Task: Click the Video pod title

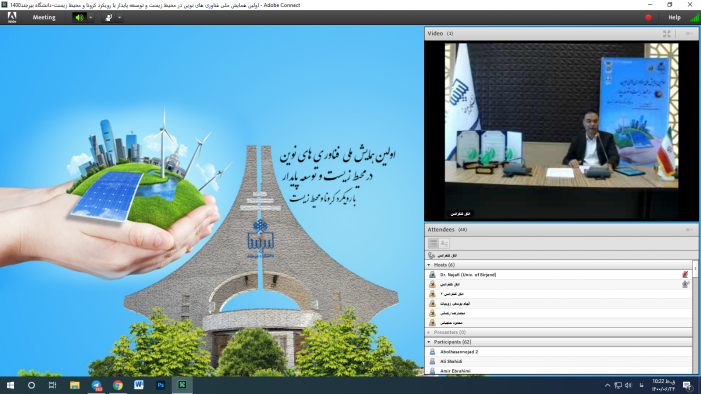Action: (435, 34)
